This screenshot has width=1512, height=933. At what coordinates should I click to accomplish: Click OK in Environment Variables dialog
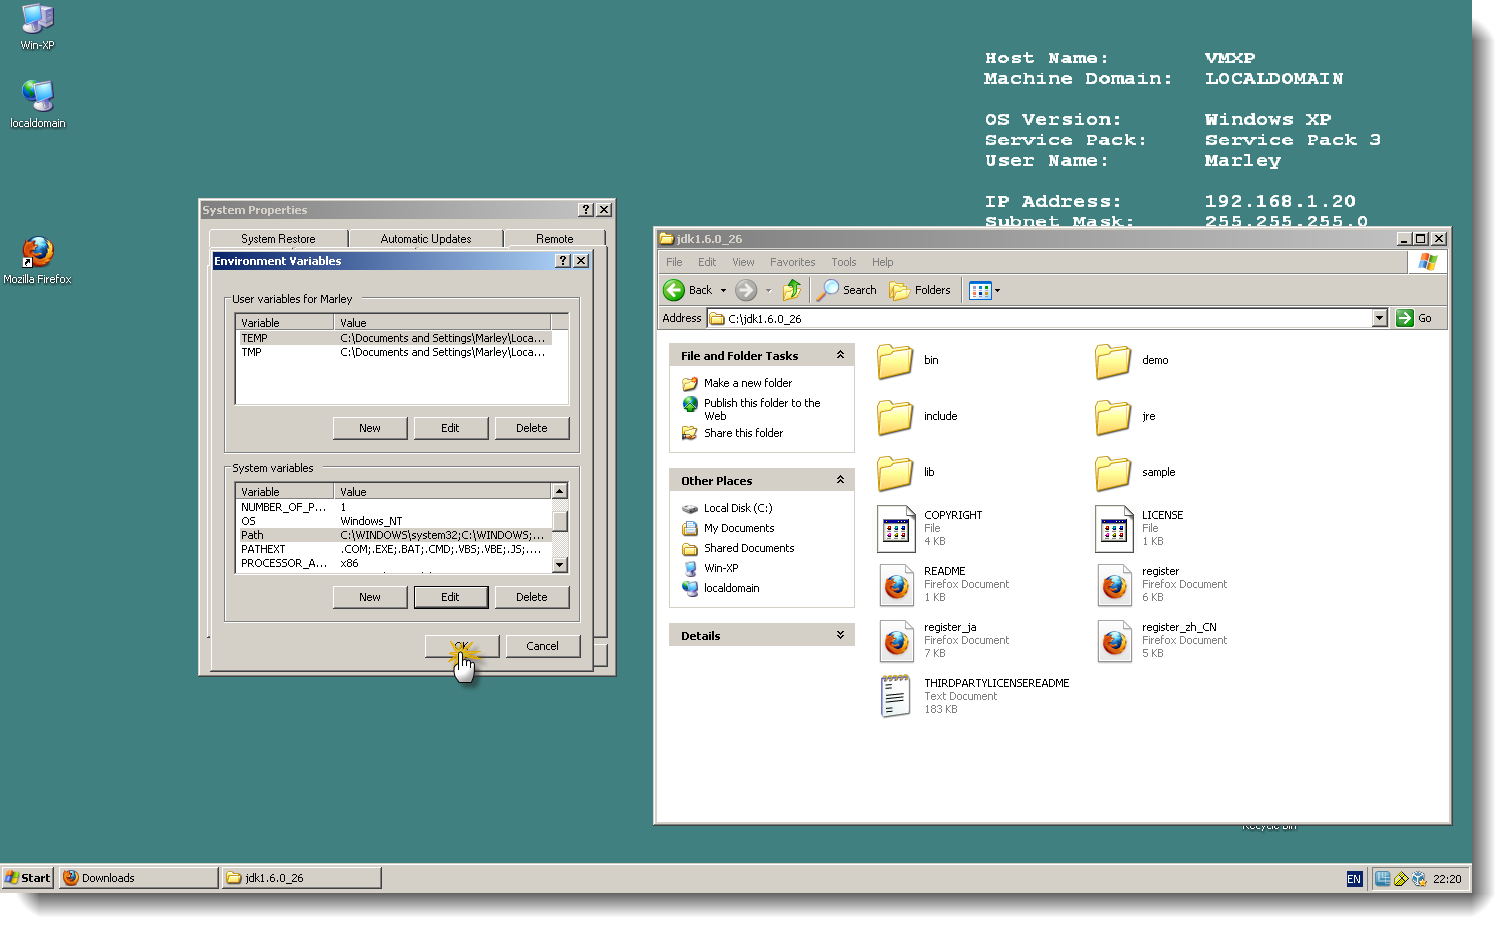coord(461,646)
